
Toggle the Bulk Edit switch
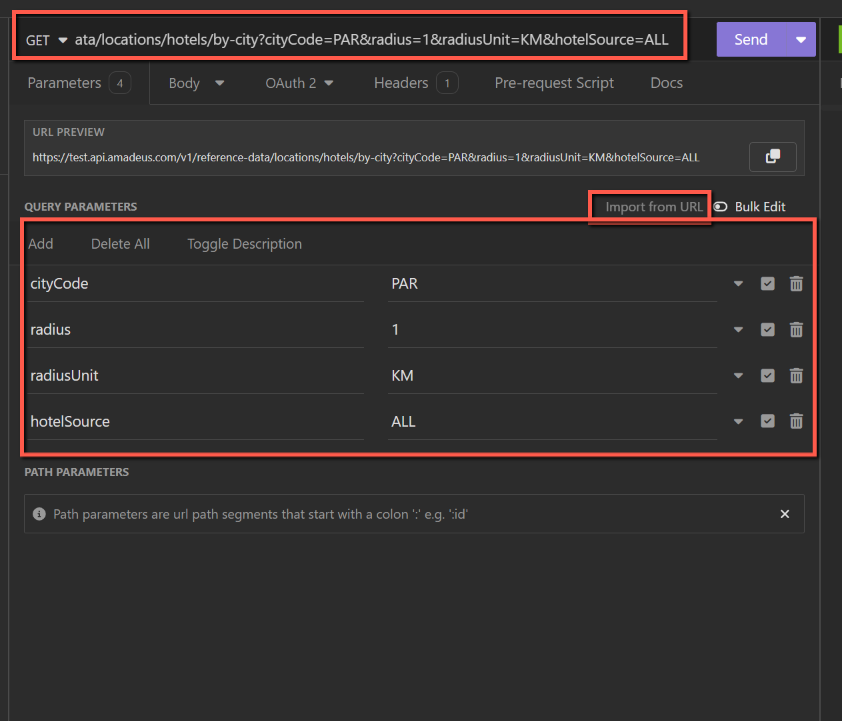point(720,207)
